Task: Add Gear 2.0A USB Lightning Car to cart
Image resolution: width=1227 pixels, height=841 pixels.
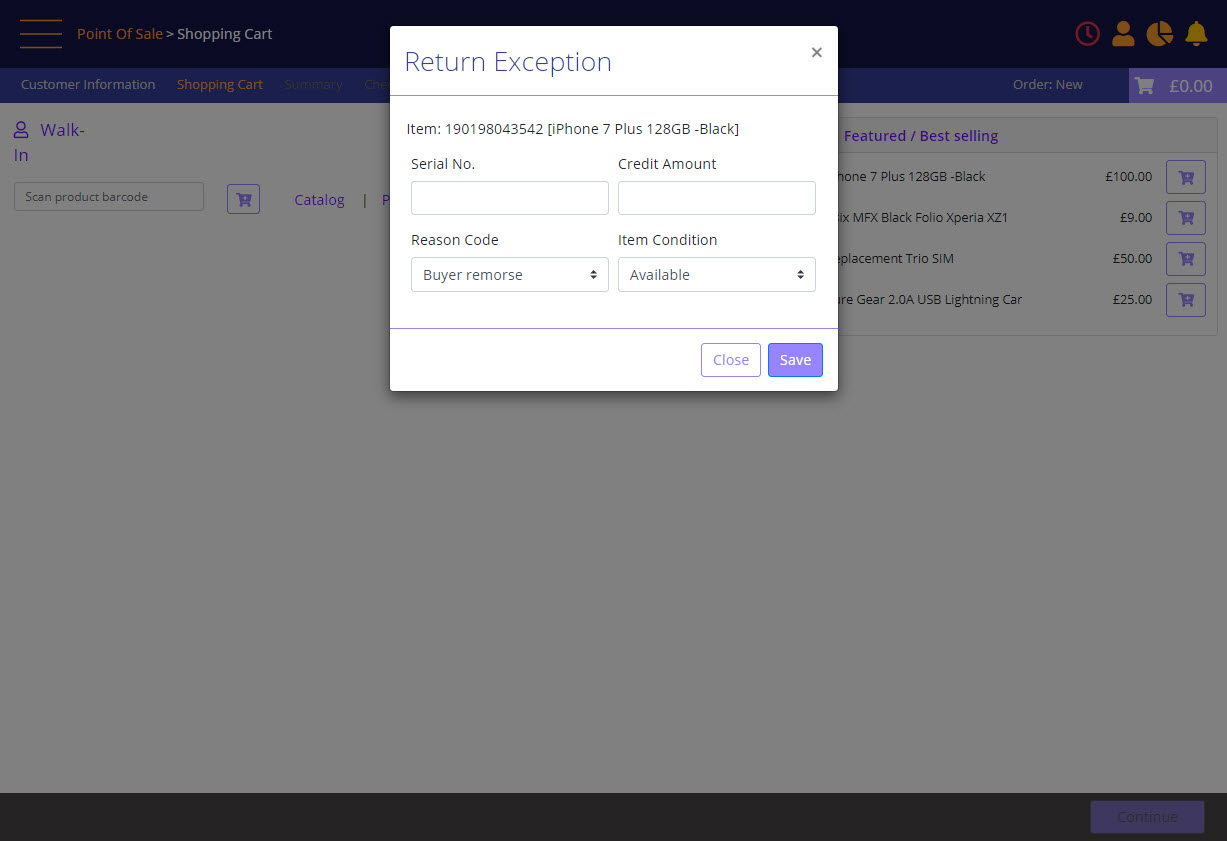Action: tap(1186, 299)
